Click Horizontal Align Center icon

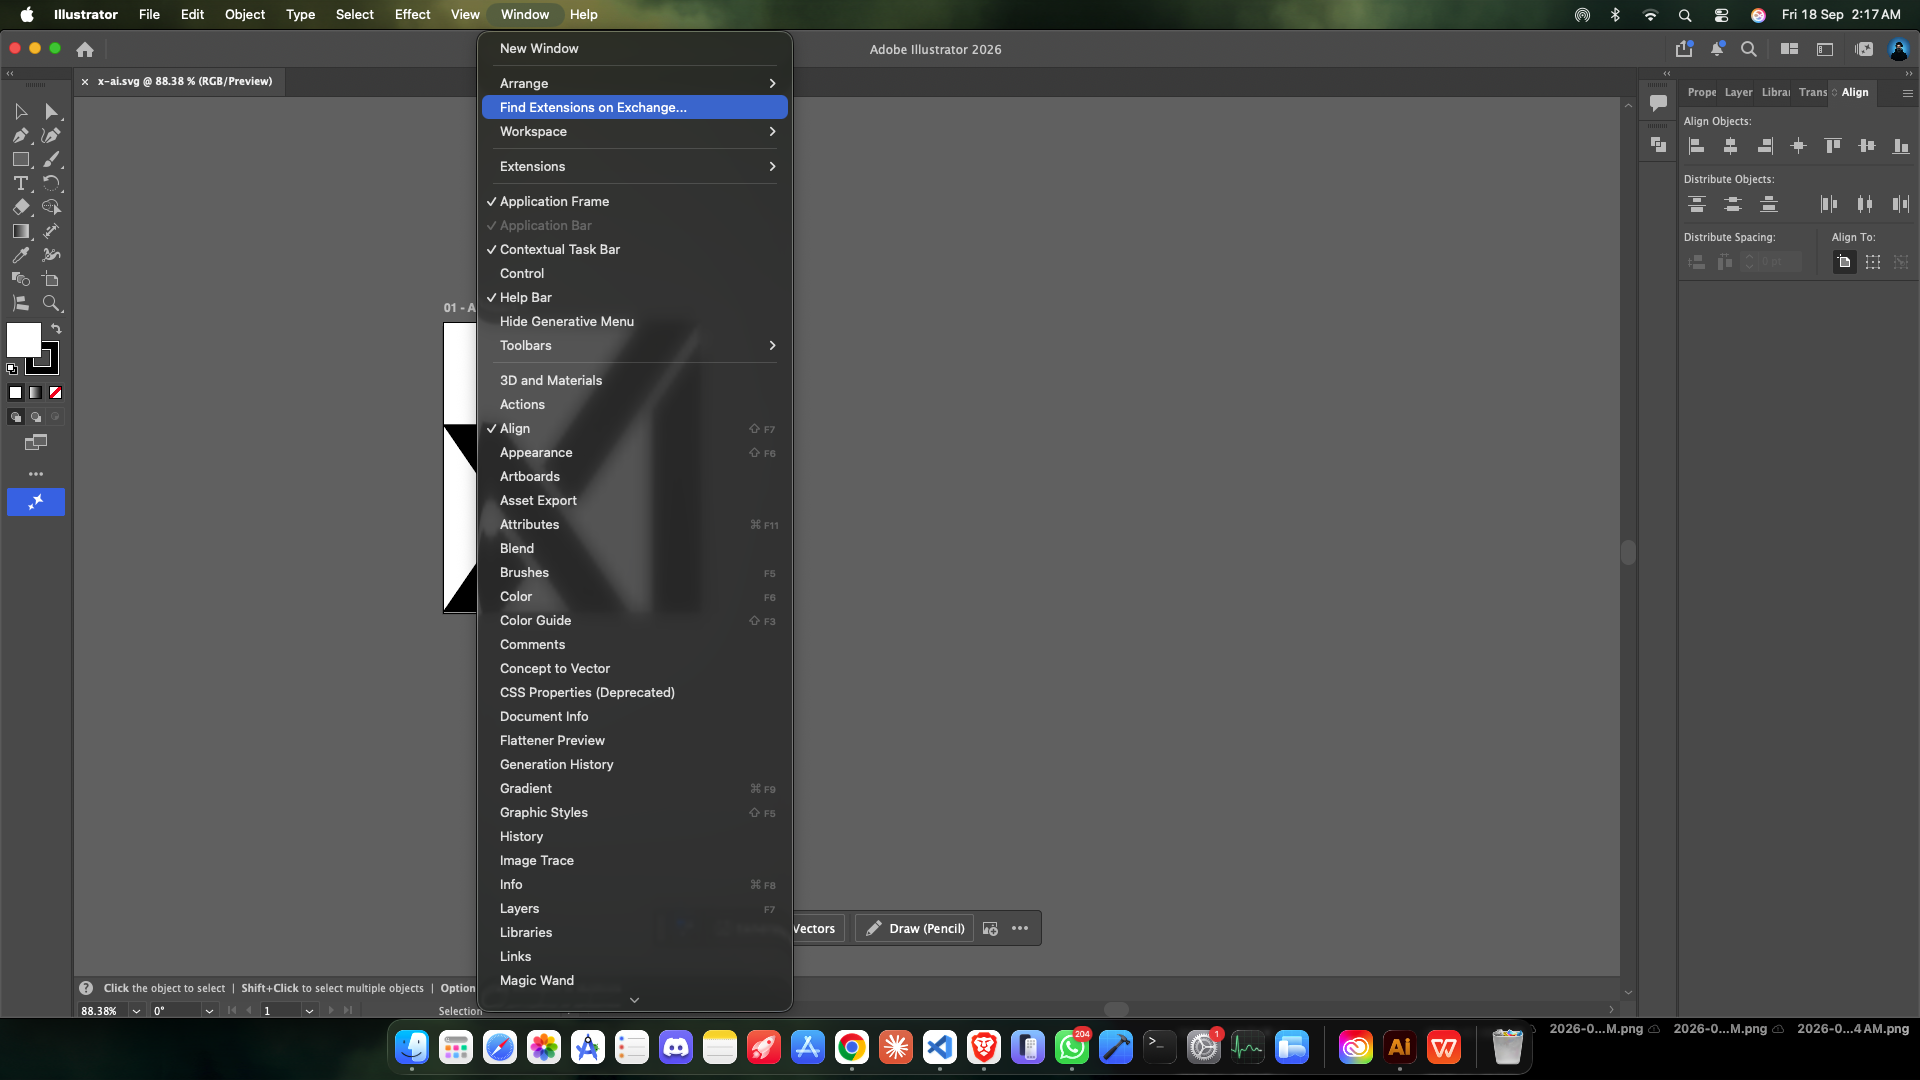click(1731, 146)
